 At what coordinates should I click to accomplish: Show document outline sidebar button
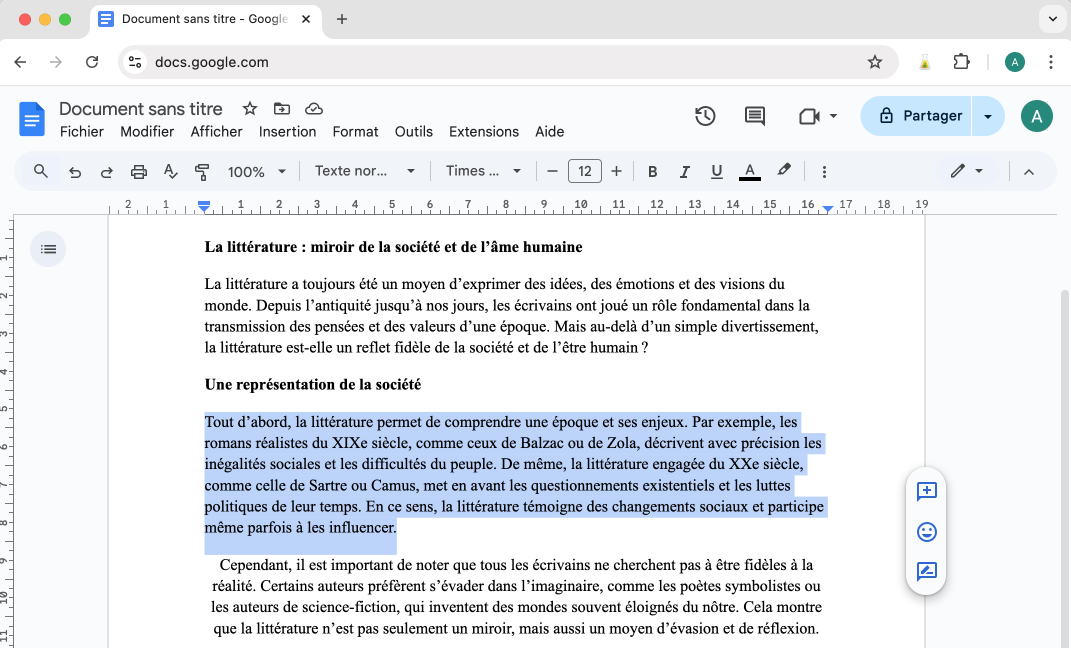(48, 249)
